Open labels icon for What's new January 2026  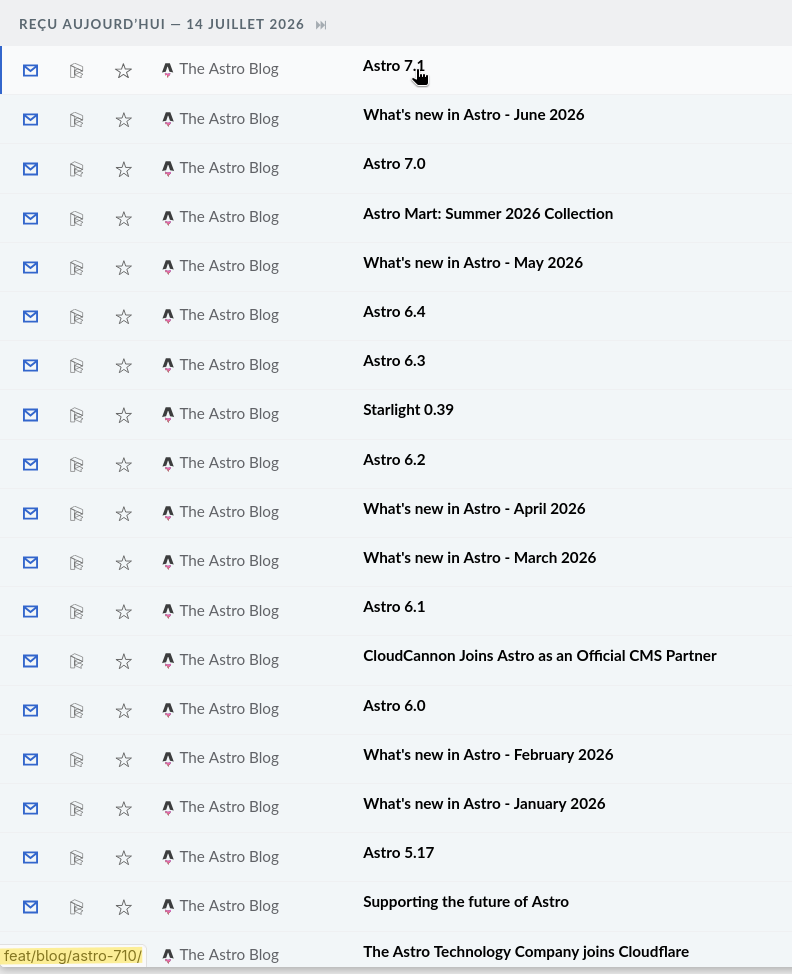76,808
